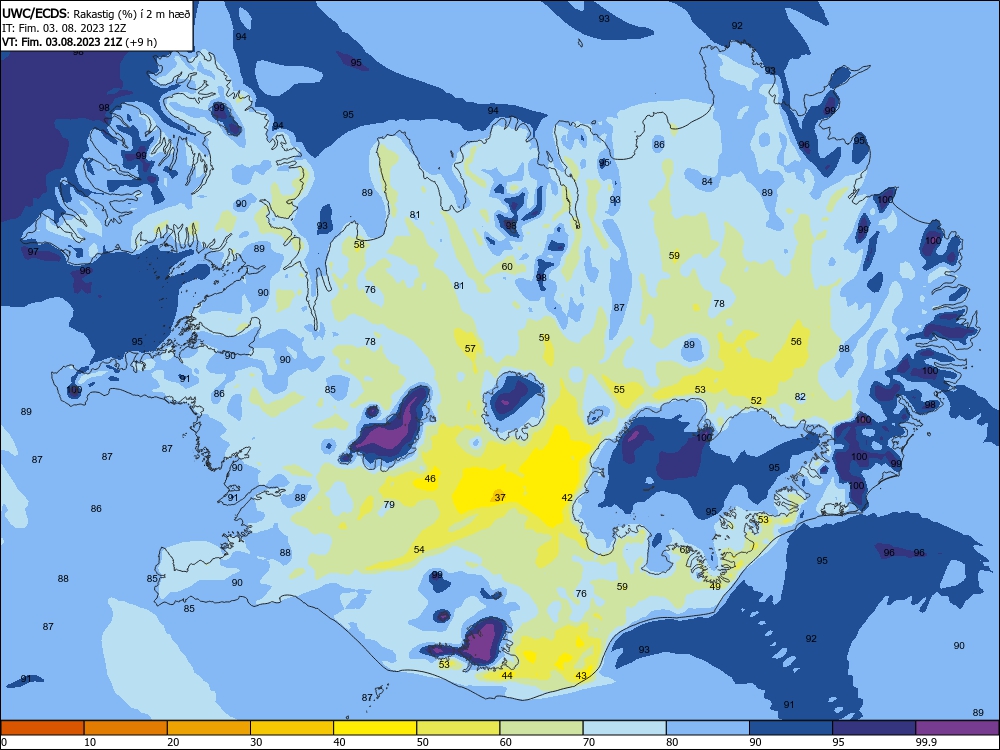Select the '49' value on the southeast coast
The height and width of the screenshot is (750, 1000).
pyautogui.click(x=715, y=587)
